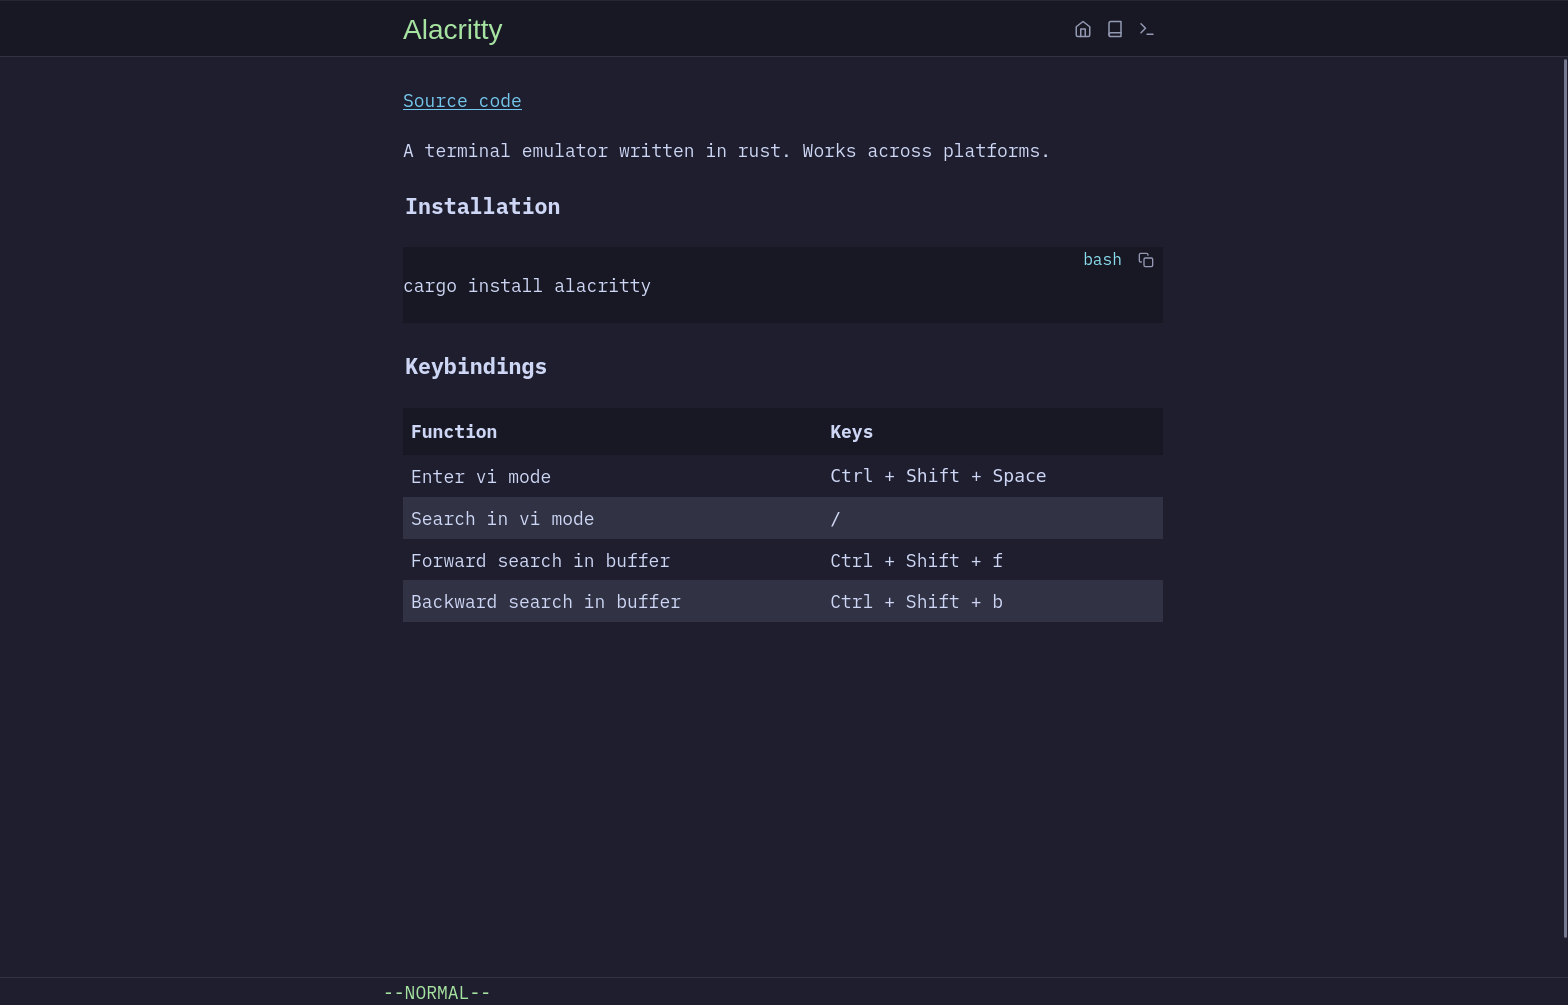Select the 'Ctrl + Shift + f' cell
Image resolution: width=1568 pixels, height=1005 pixels.
pos(993,560)
